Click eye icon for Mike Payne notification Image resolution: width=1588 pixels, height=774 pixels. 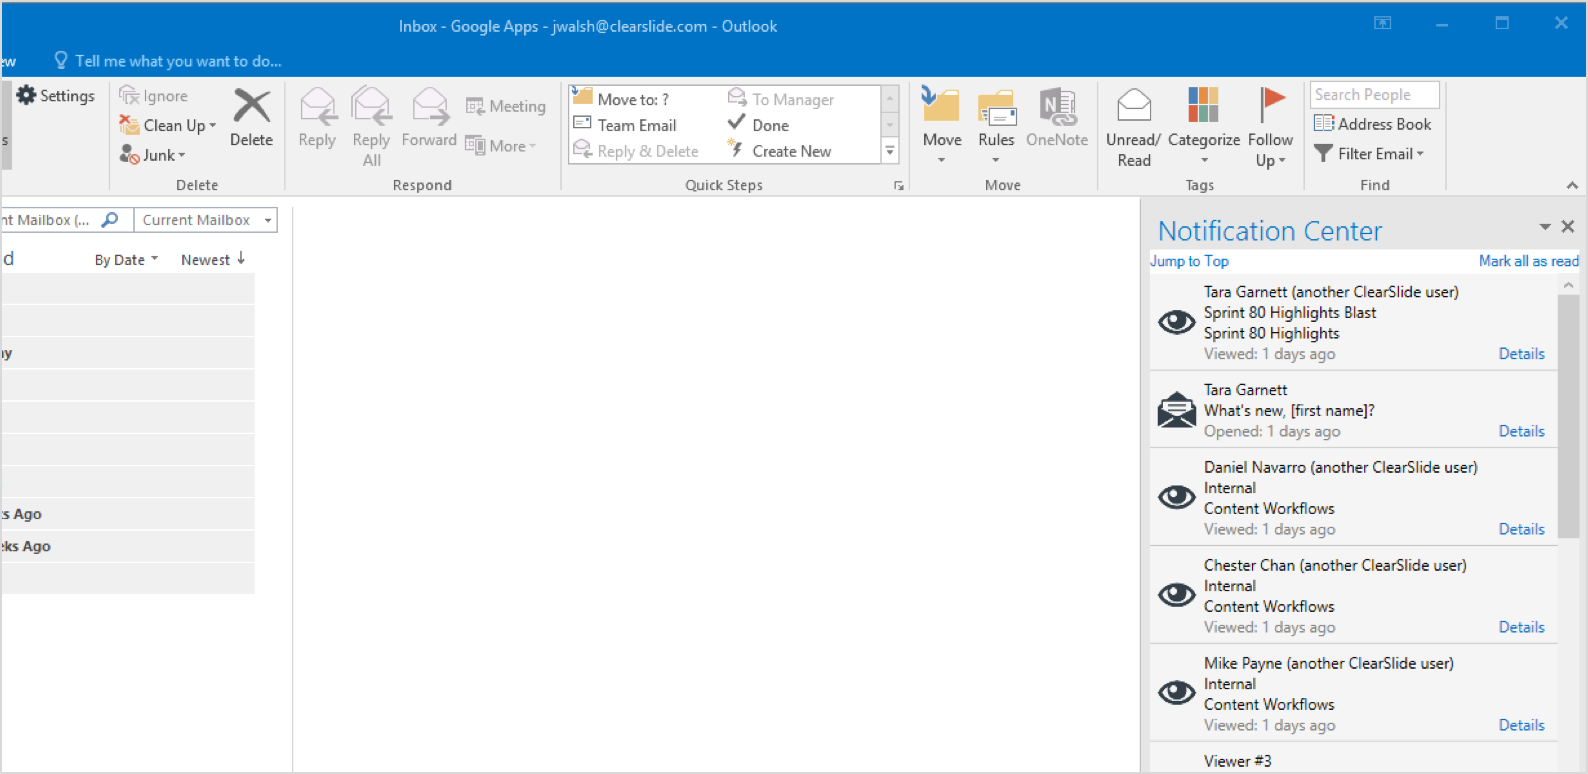[1177, 692]
